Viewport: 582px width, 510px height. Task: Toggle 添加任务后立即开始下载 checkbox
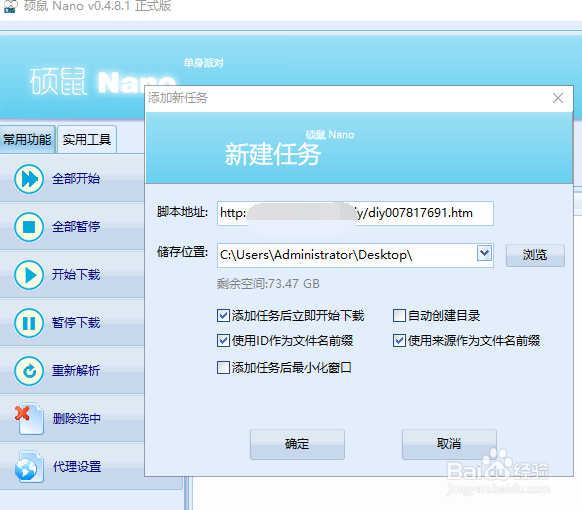pos(223,316)
